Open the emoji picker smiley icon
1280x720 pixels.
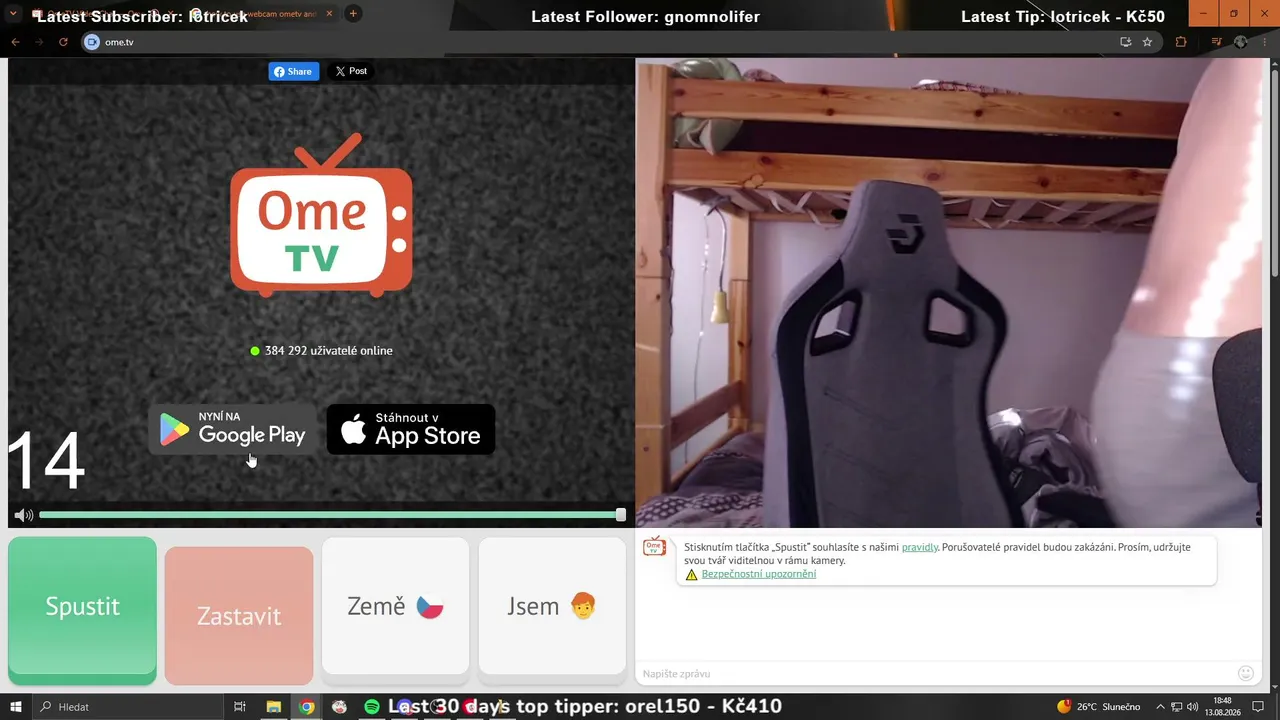point(1246,673)
